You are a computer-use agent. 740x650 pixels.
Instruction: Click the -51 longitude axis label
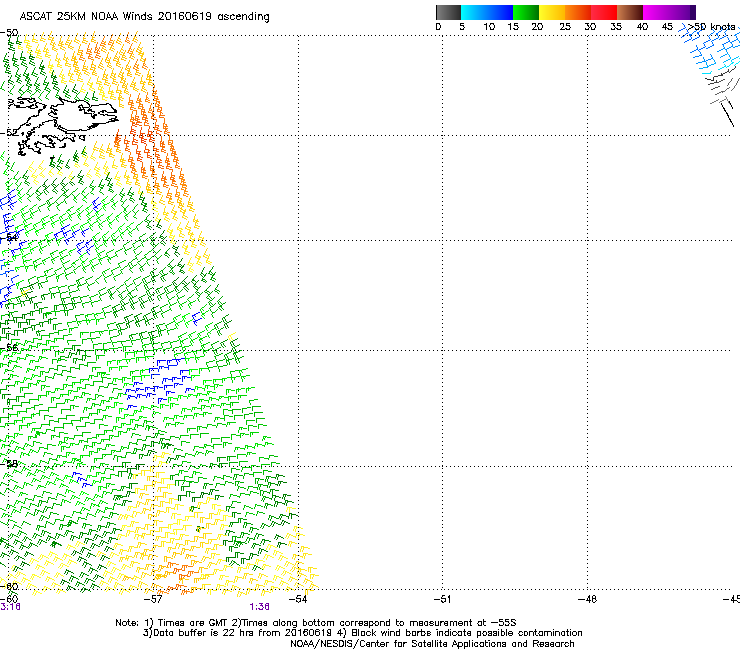[442, 599]
